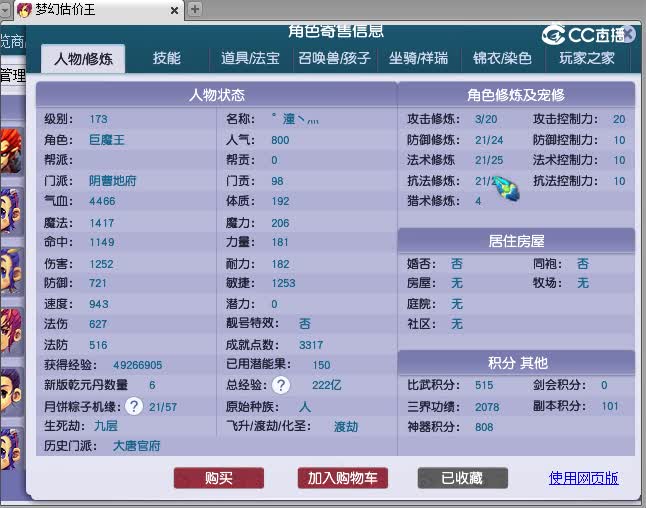Click the 居住房屋 section header
Viewport: 646px width, 508px height.
pyautogui.click(x=516, y=241)
